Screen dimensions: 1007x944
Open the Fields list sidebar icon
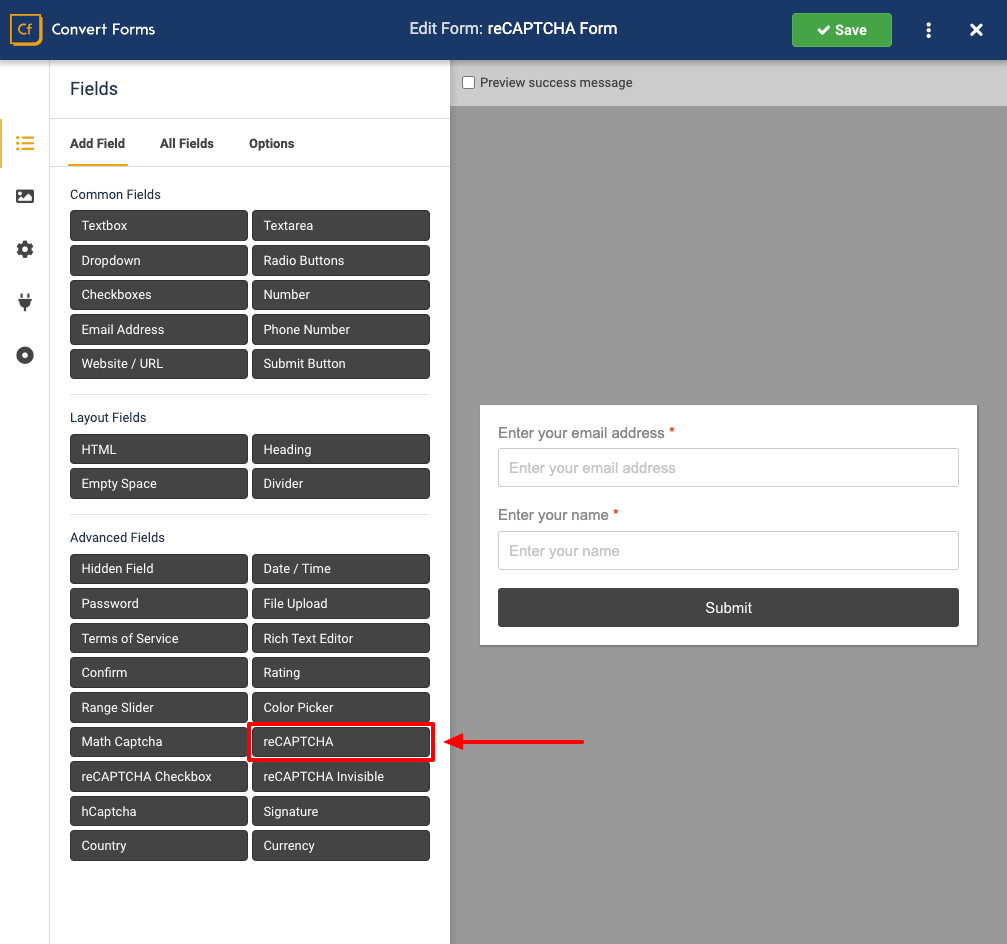[x=25, y=143]
